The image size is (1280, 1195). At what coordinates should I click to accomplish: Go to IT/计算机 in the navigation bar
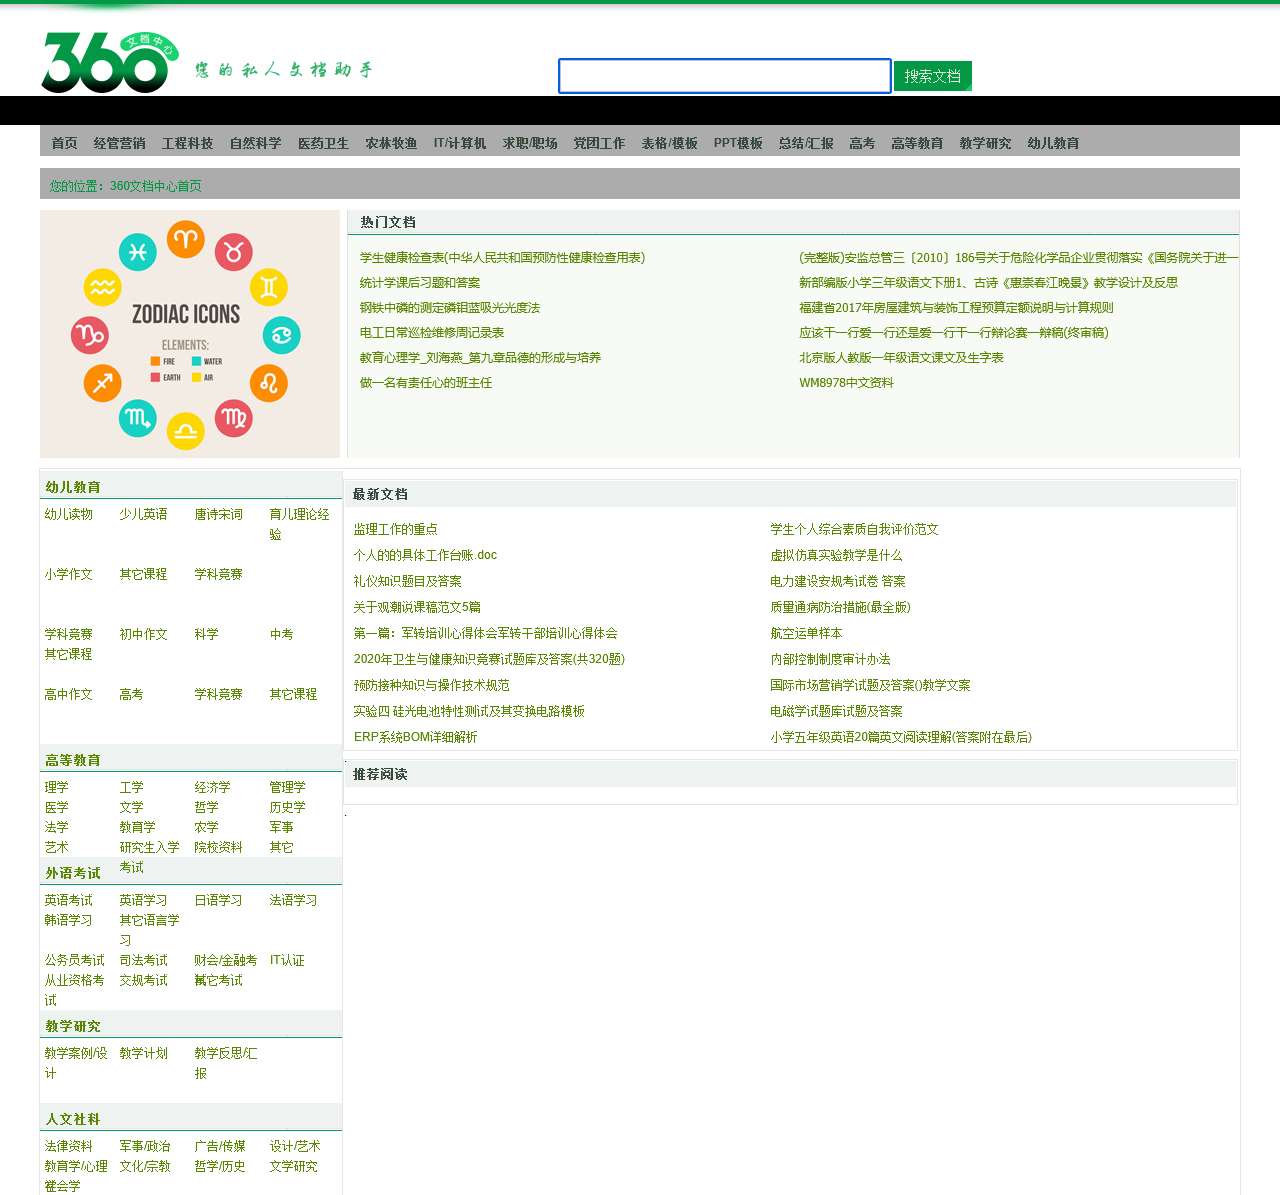(x=459, y=143)
